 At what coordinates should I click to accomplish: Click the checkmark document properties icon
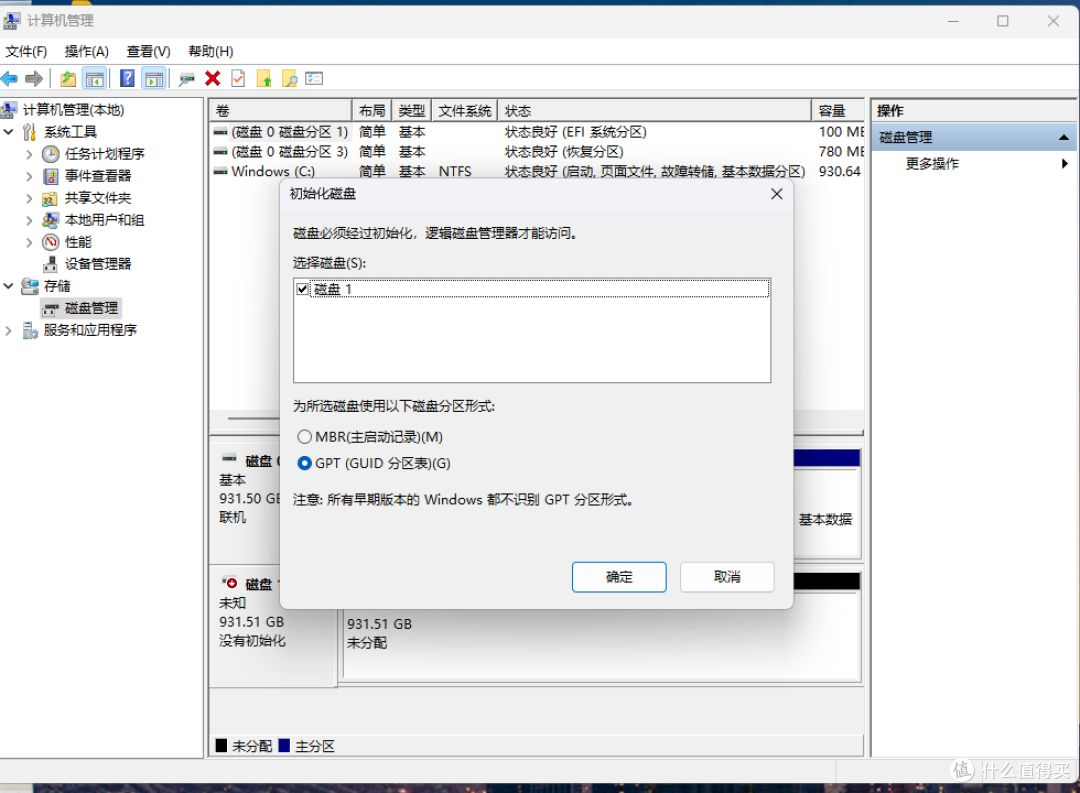point(238,79)
